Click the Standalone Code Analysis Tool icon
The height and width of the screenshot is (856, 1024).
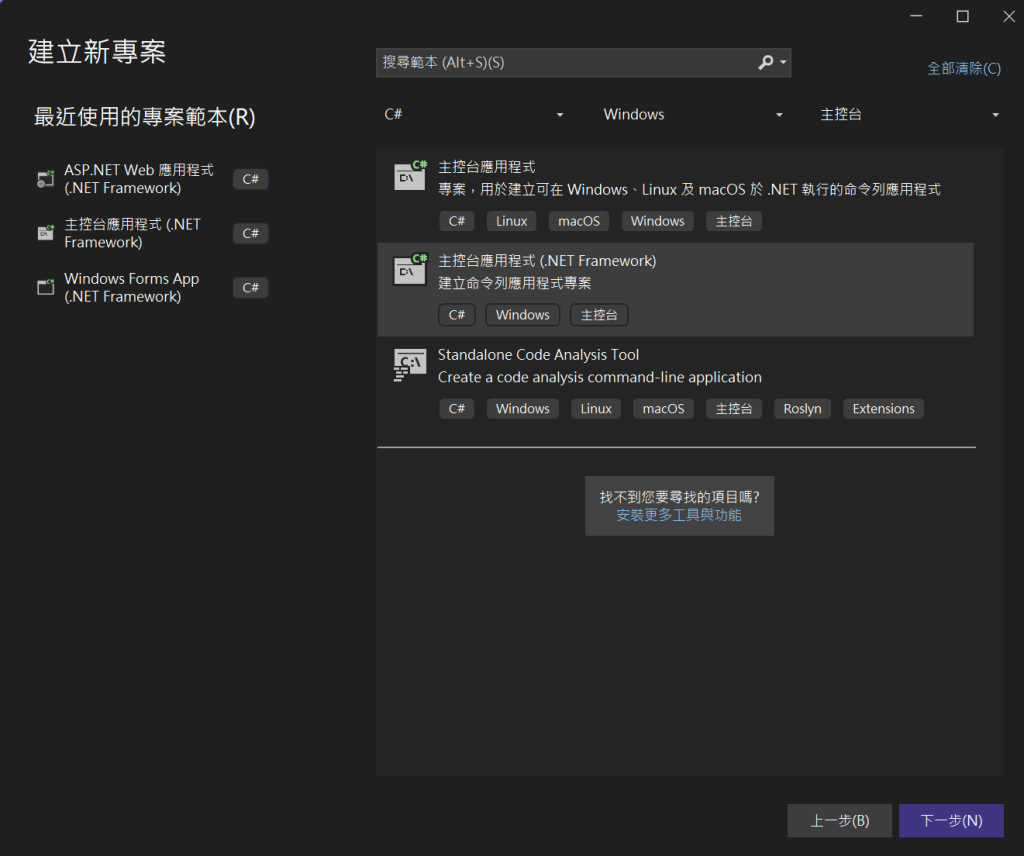[410, 364]
